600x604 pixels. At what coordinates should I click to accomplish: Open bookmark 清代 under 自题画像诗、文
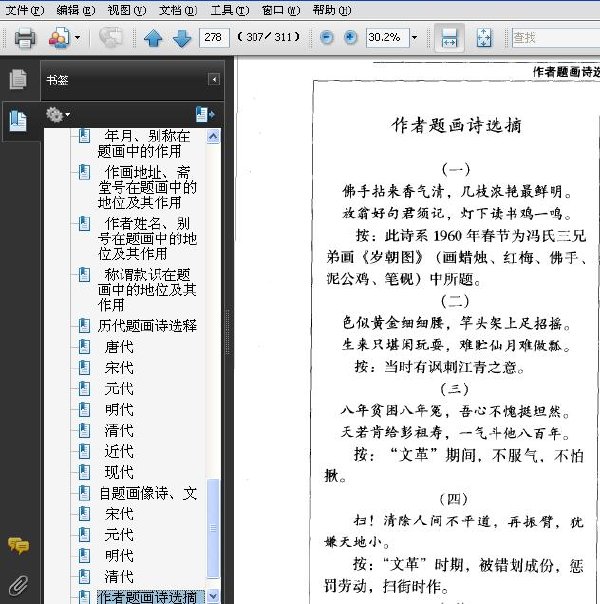click(x=119, y=577)
